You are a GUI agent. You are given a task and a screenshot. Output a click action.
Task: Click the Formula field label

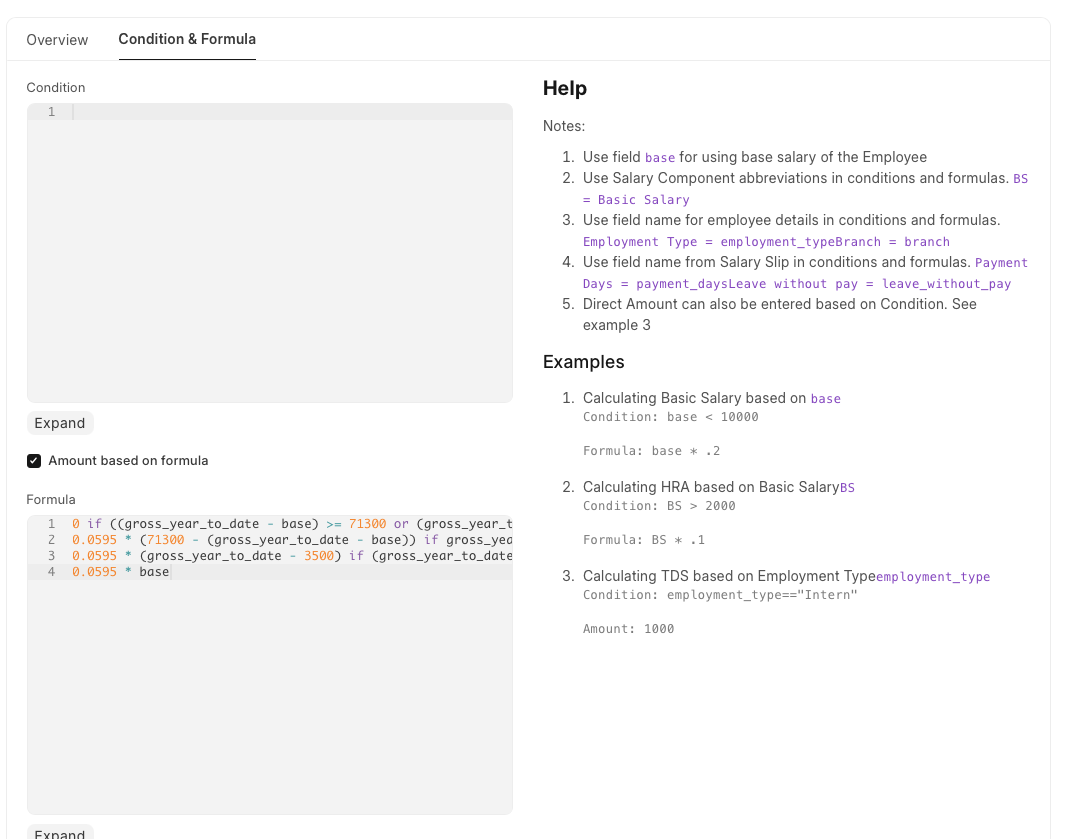51,500
